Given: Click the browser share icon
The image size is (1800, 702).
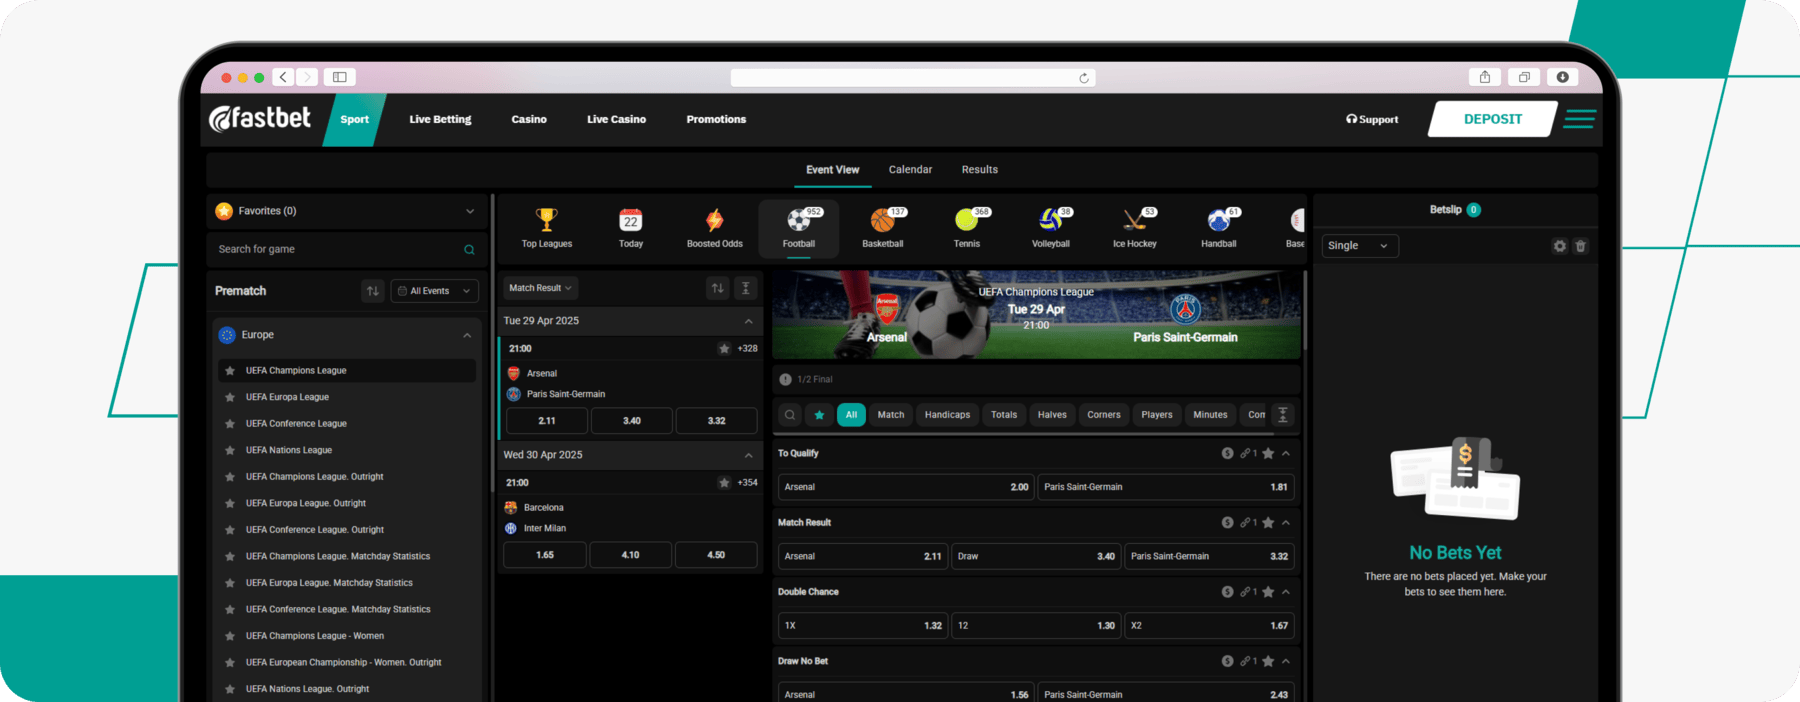Looking at the screenshot, I should coord(1485,77).
